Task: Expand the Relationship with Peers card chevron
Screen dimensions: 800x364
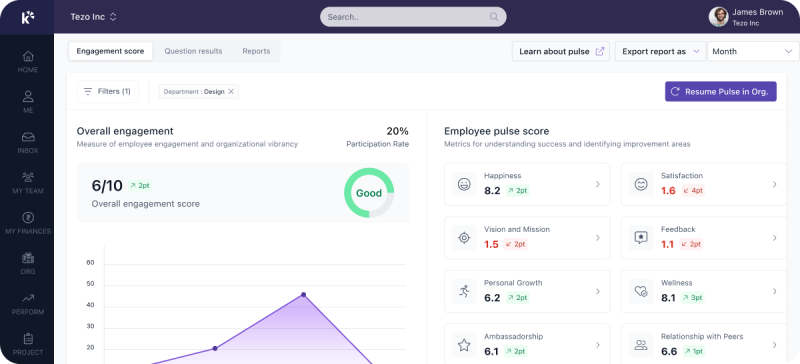Action: pyautogui.click(x=774, y=345)
